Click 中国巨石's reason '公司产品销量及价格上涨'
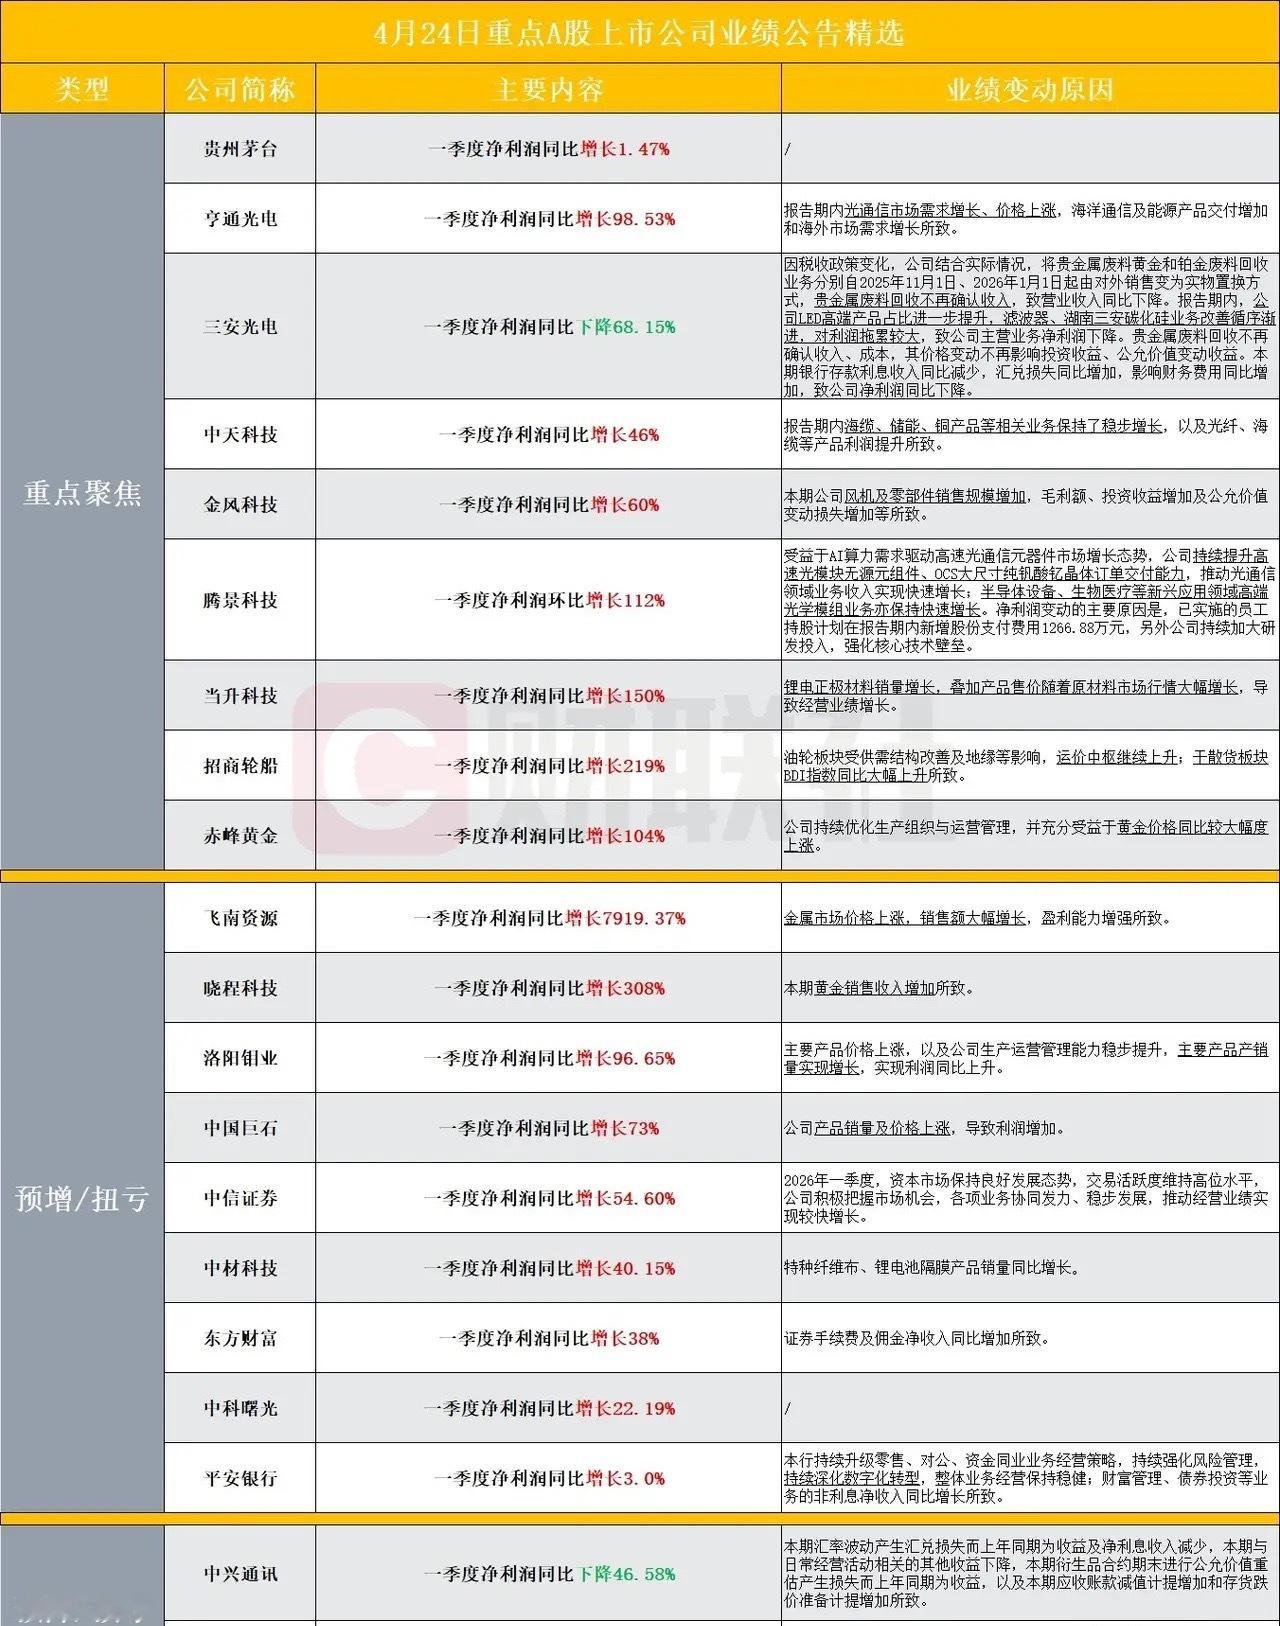 [x=925, y=1128]
